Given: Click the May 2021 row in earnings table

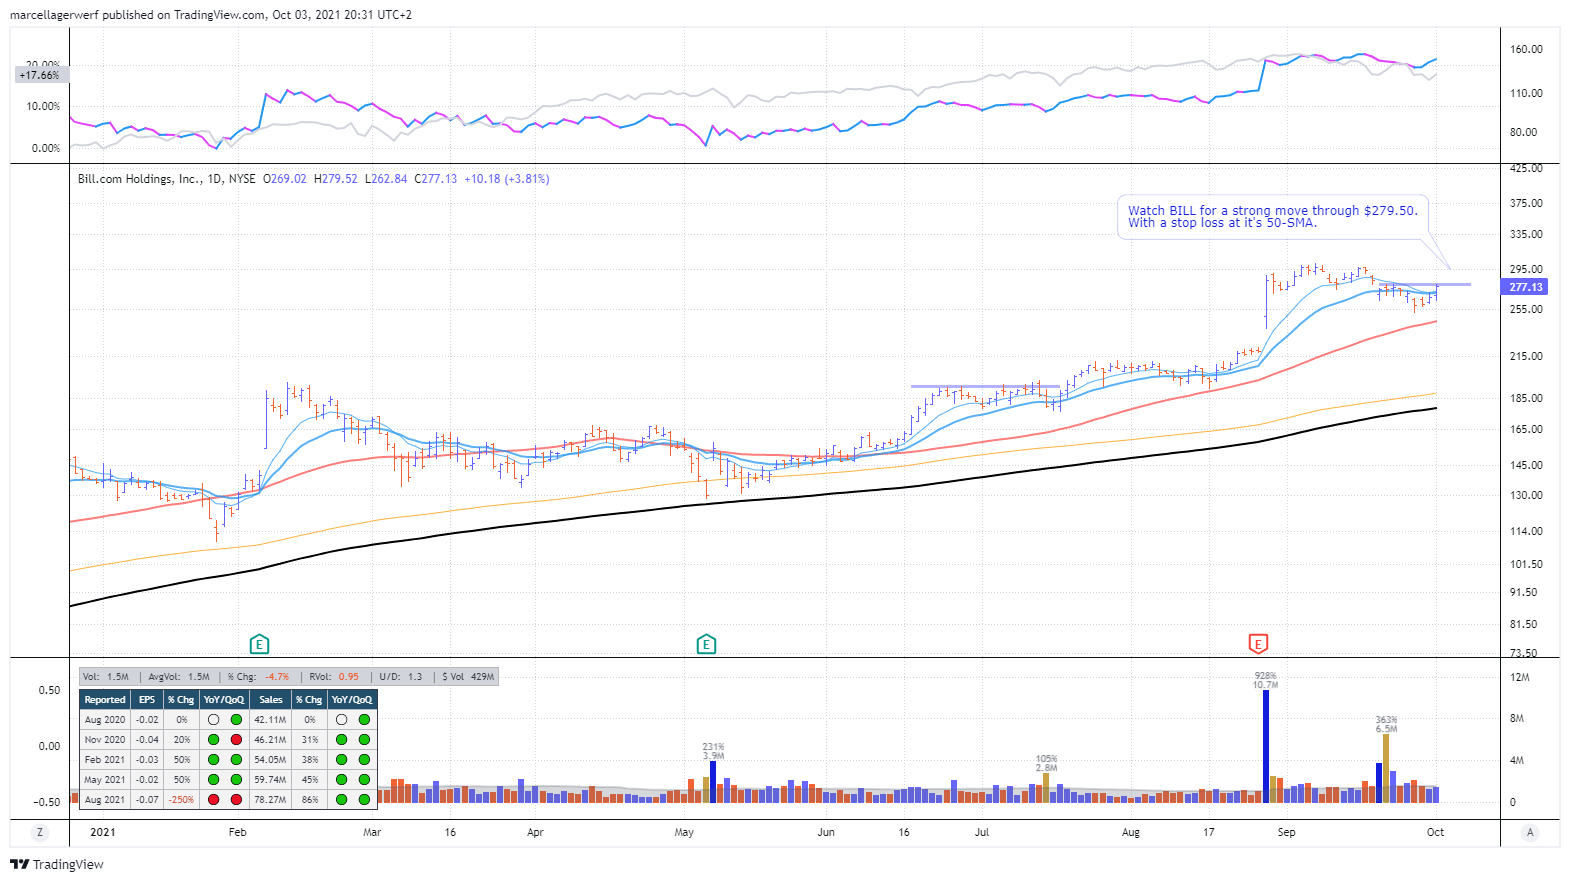Looking at the screenshot, I should pyautogui.click(x=228, y=780).
